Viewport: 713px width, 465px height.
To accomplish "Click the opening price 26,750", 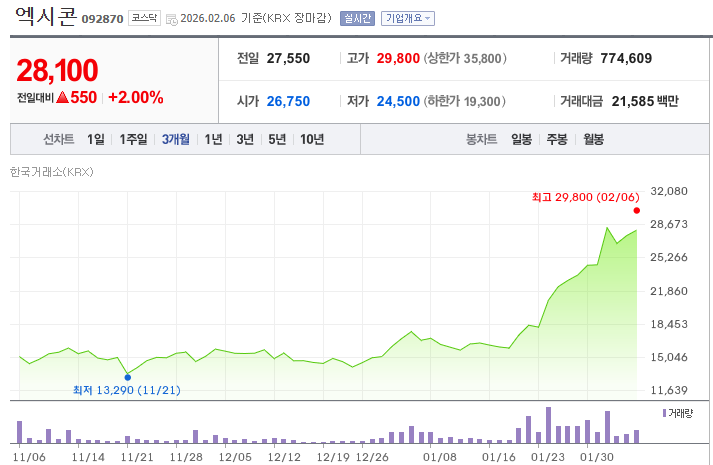I will click(x=288, y=101).
